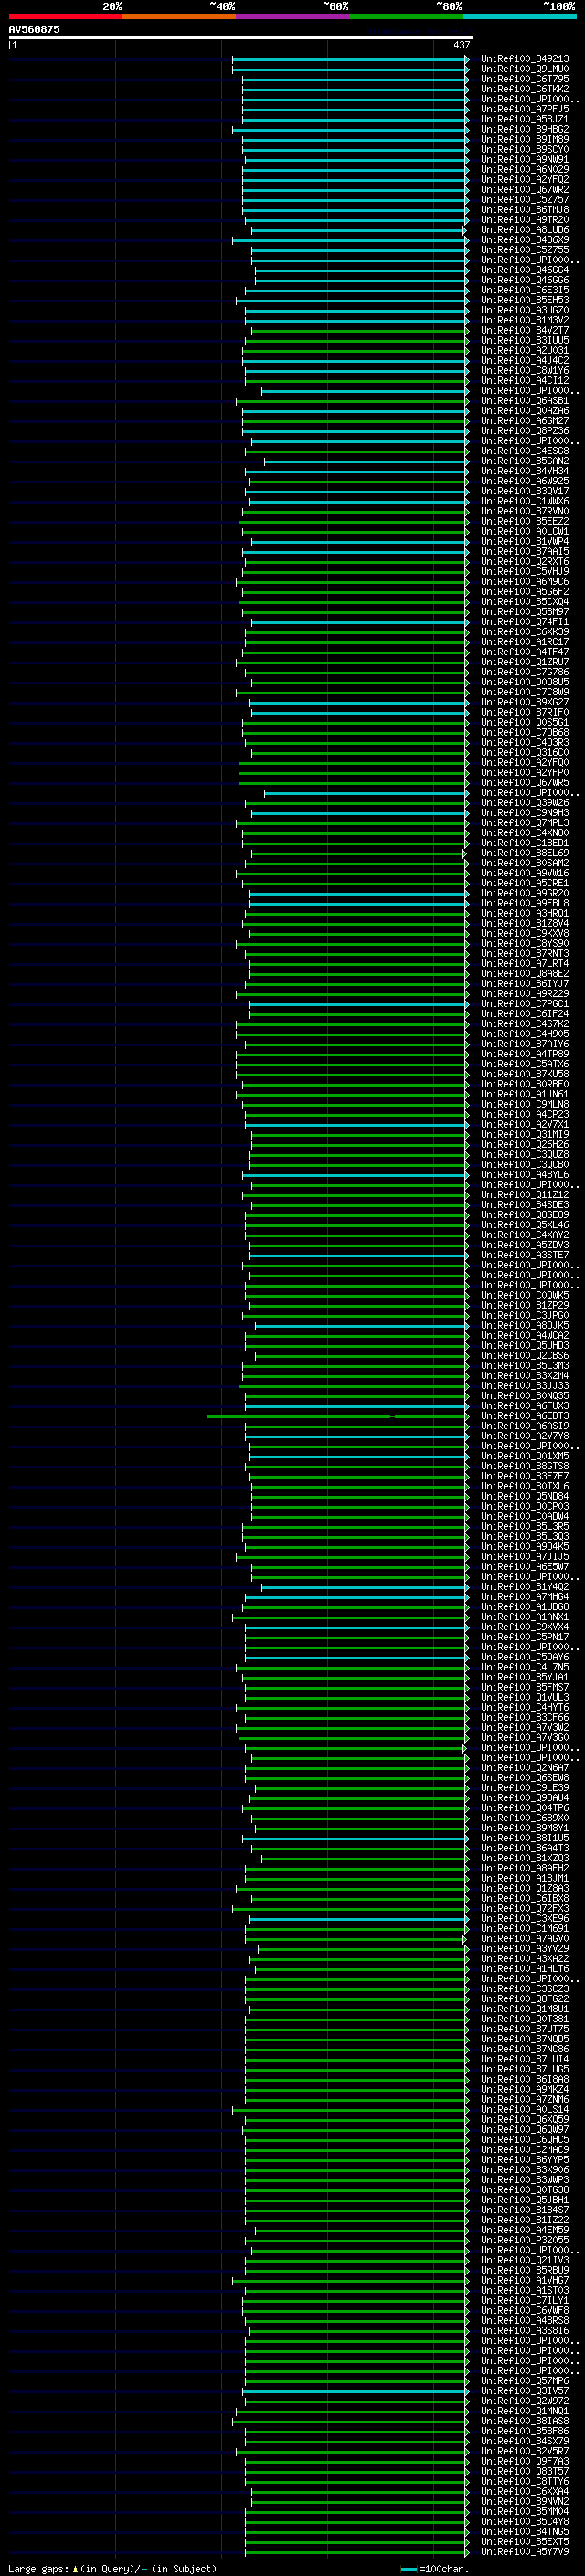The height and width of the screenshot is (2576, 585).
Task: Click label UniRef100_B5EH53
Action: click(525, 300)
